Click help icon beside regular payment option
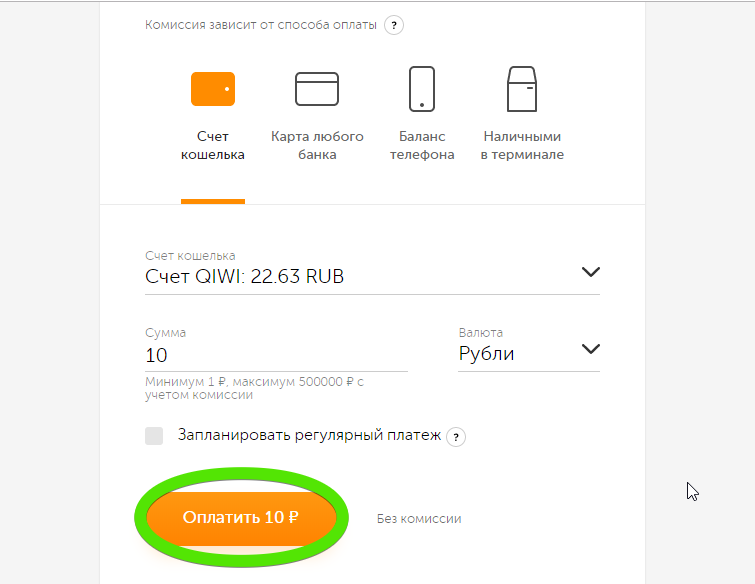Viewport: 755px width, 584px height. 457,436
